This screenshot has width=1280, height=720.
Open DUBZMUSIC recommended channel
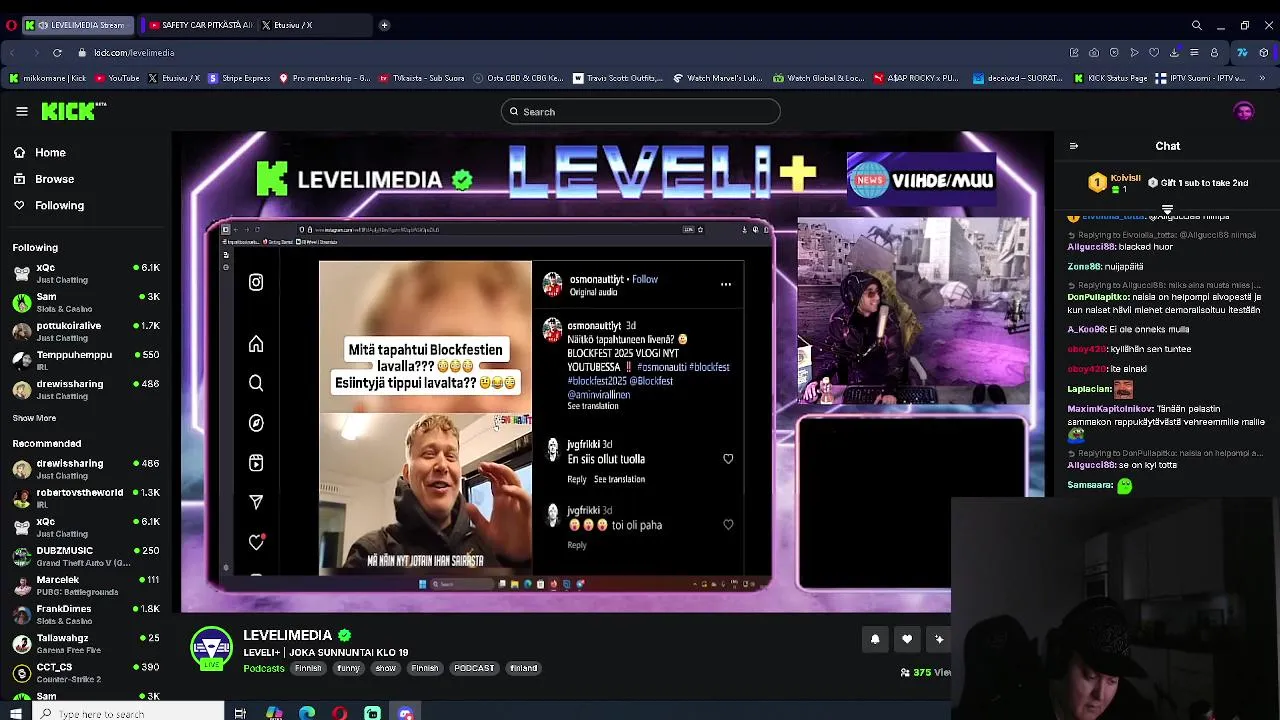pyautogui.click(x=85, y=556)
